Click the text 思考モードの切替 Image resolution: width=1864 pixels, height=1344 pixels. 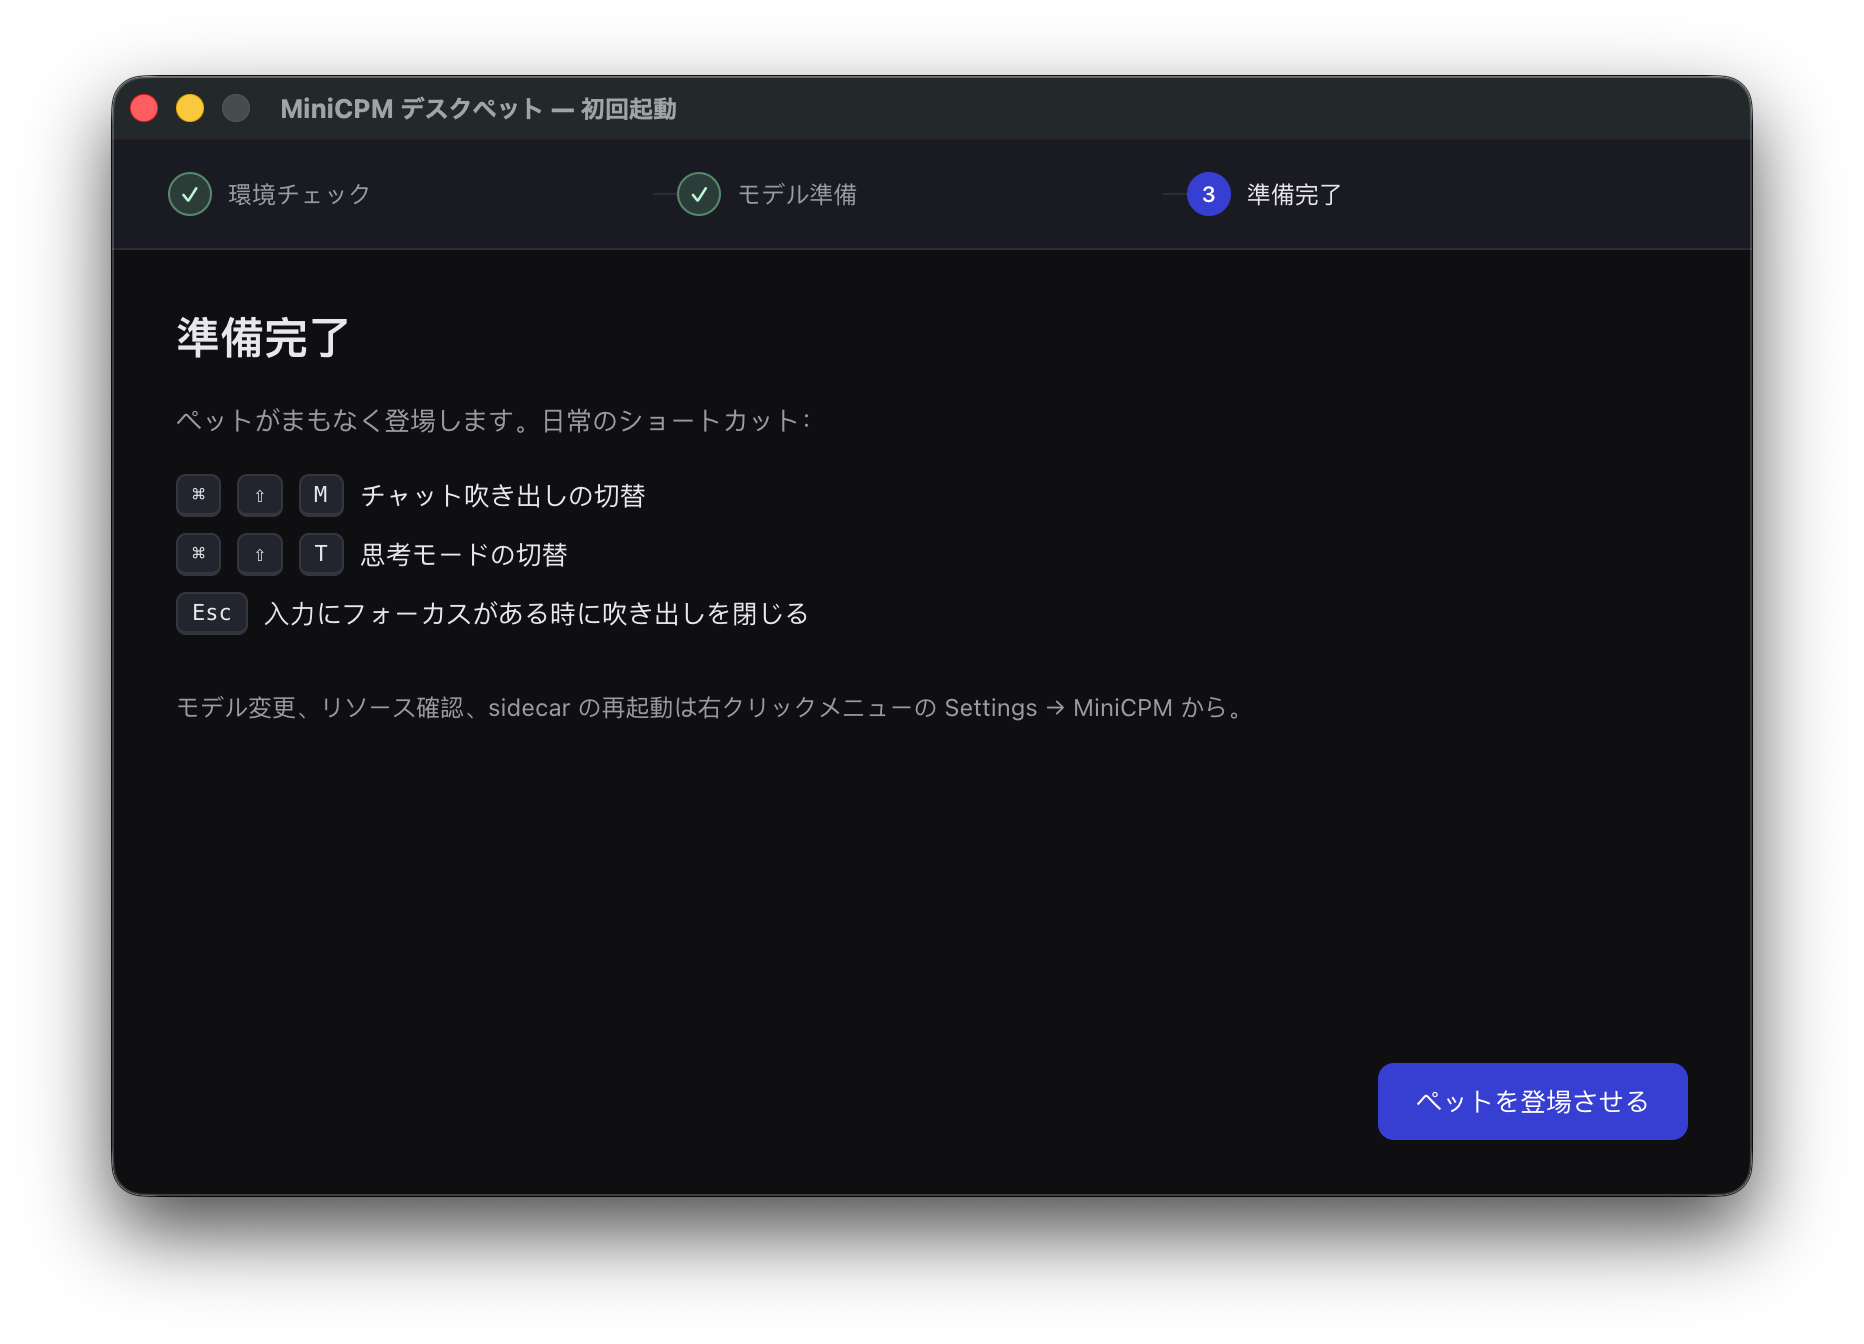click(x=464, y=555)
